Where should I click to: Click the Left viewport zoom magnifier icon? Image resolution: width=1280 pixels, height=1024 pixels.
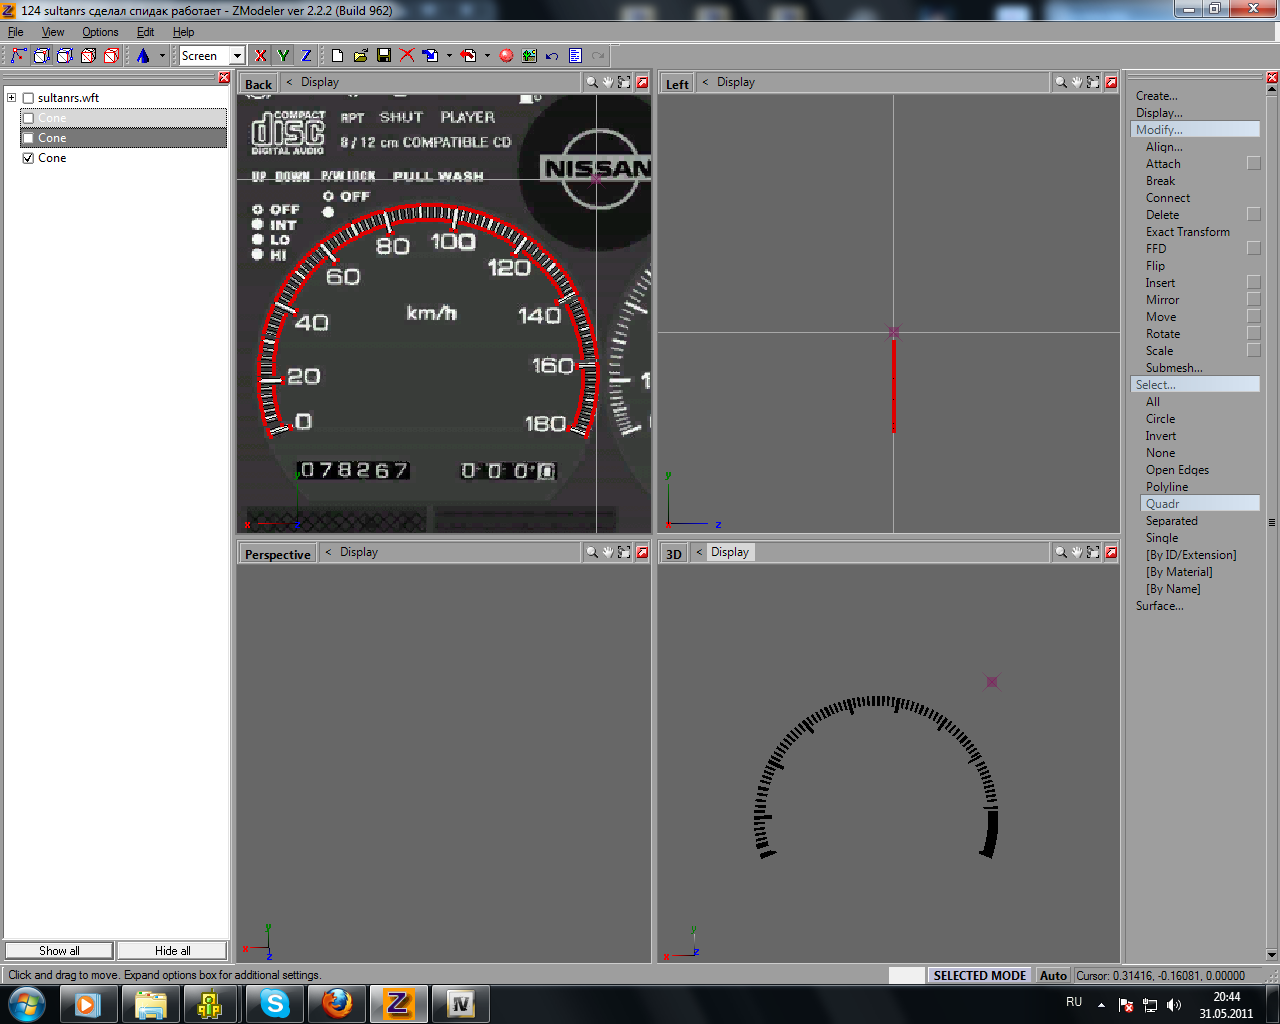click(1061, 83)
